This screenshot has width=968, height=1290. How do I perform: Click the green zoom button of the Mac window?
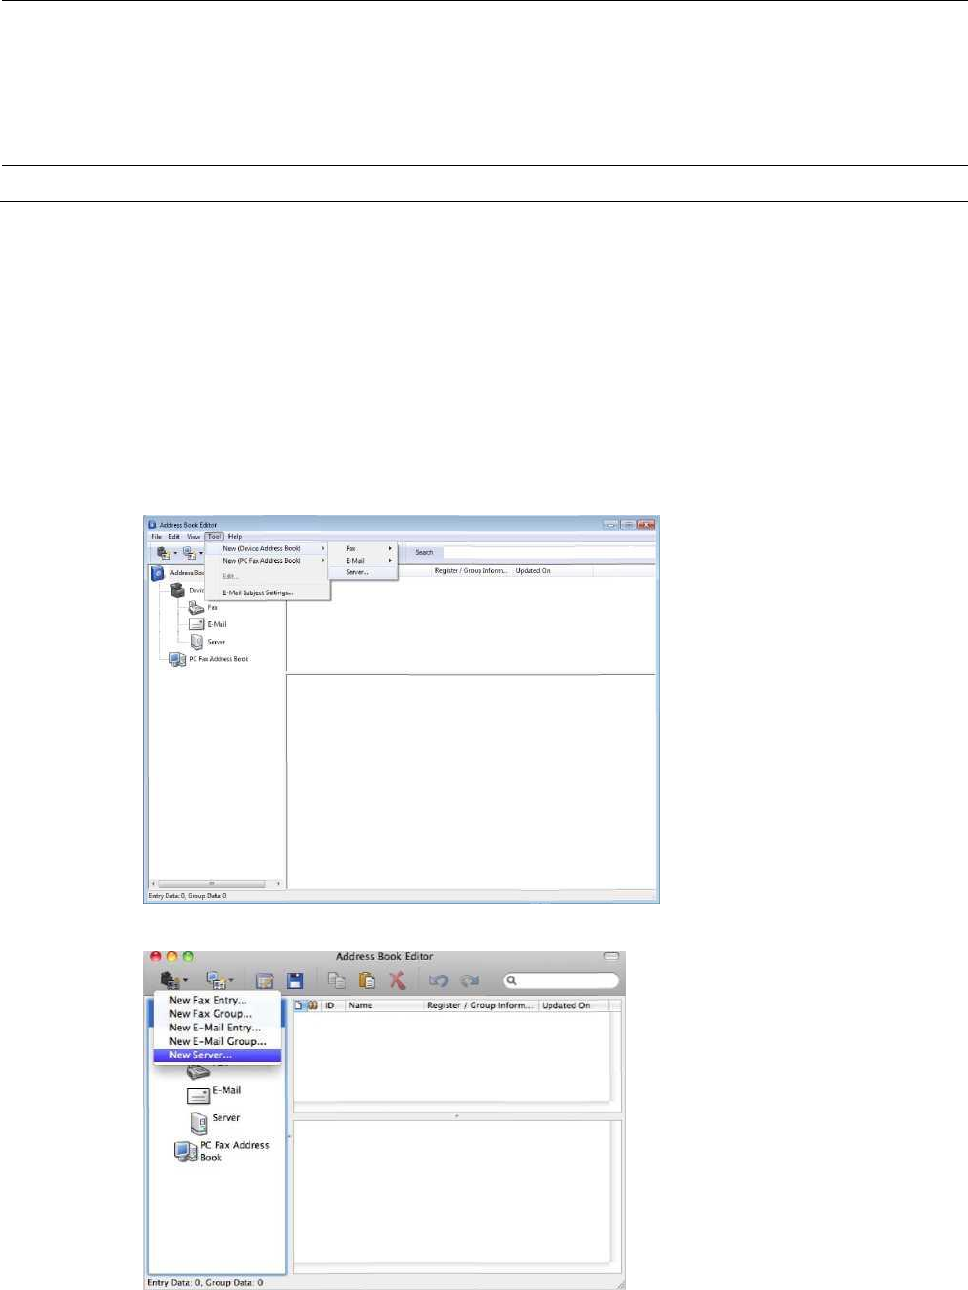pyautogui.click(x=188, y=957)
